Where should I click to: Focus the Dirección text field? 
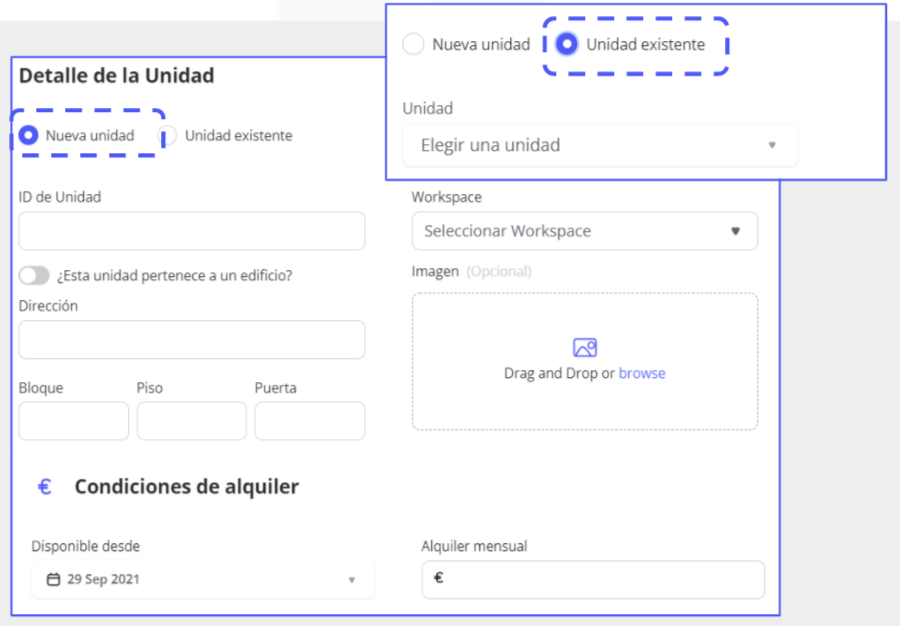pyautogui.click(x=191, y=340)
